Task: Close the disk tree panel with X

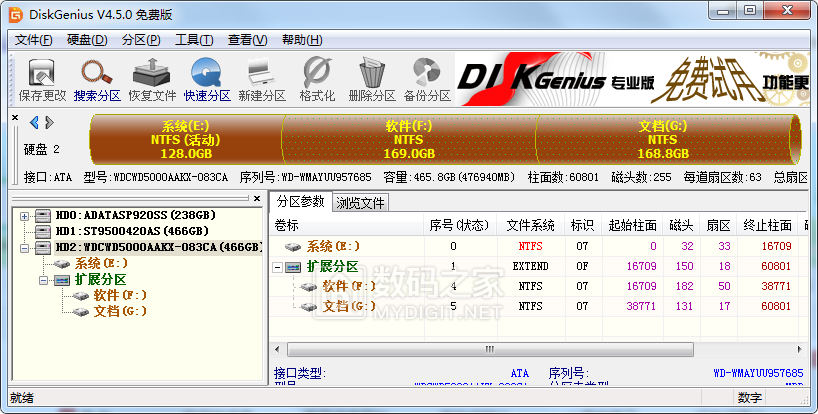Action: point(257,198)
